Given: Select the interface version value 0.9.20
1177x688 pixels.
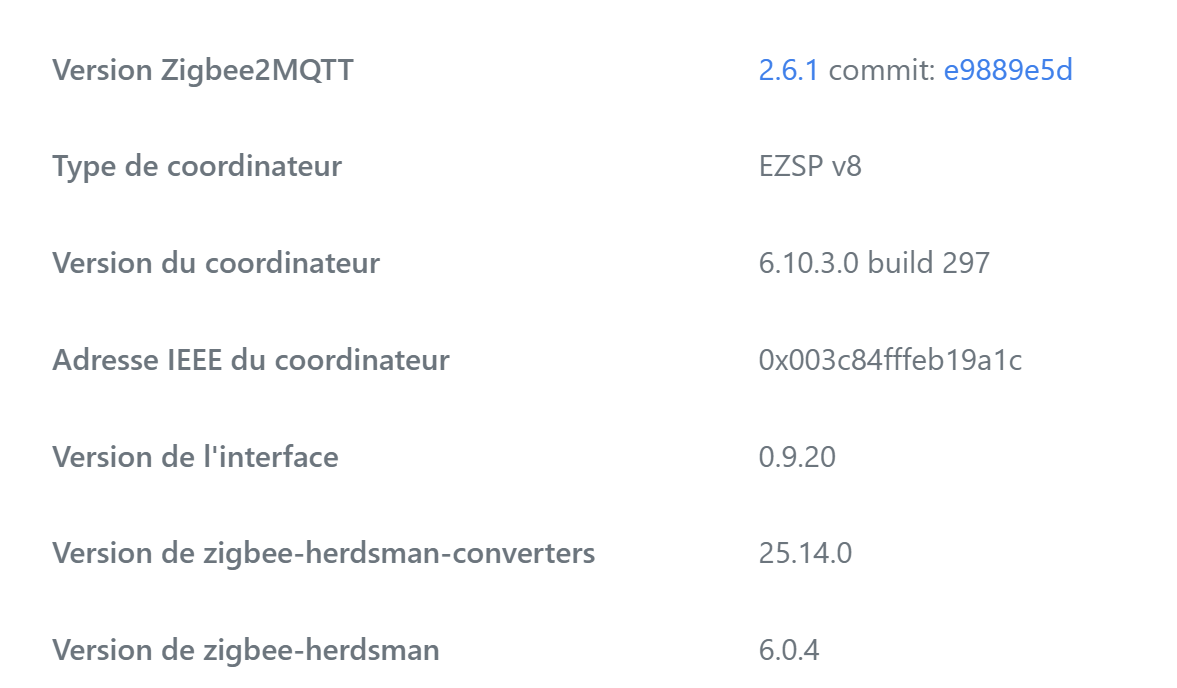Looking at the screenshot, I should [797, 457].
